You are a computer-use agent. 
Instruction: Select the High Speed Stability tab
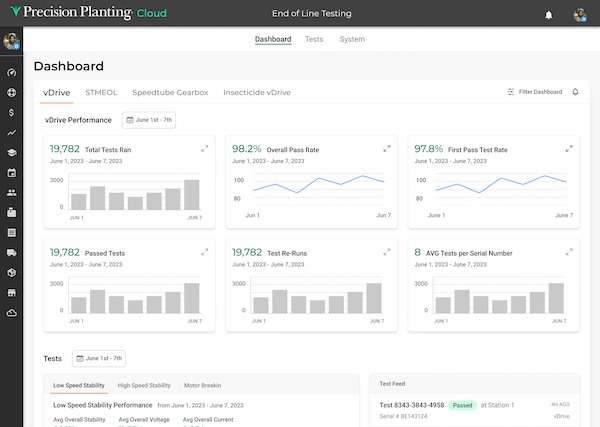144,385
